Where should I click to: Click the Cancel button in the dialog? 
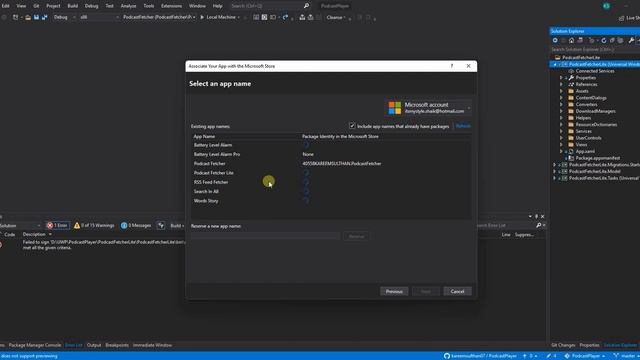457,291
